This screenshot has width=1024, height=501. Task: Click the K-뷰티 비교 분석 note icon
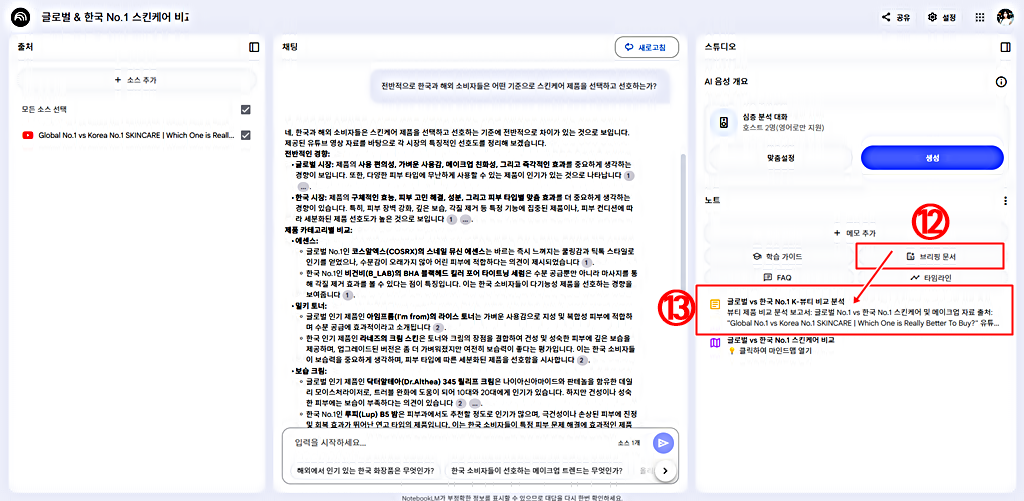pos(716,303)
